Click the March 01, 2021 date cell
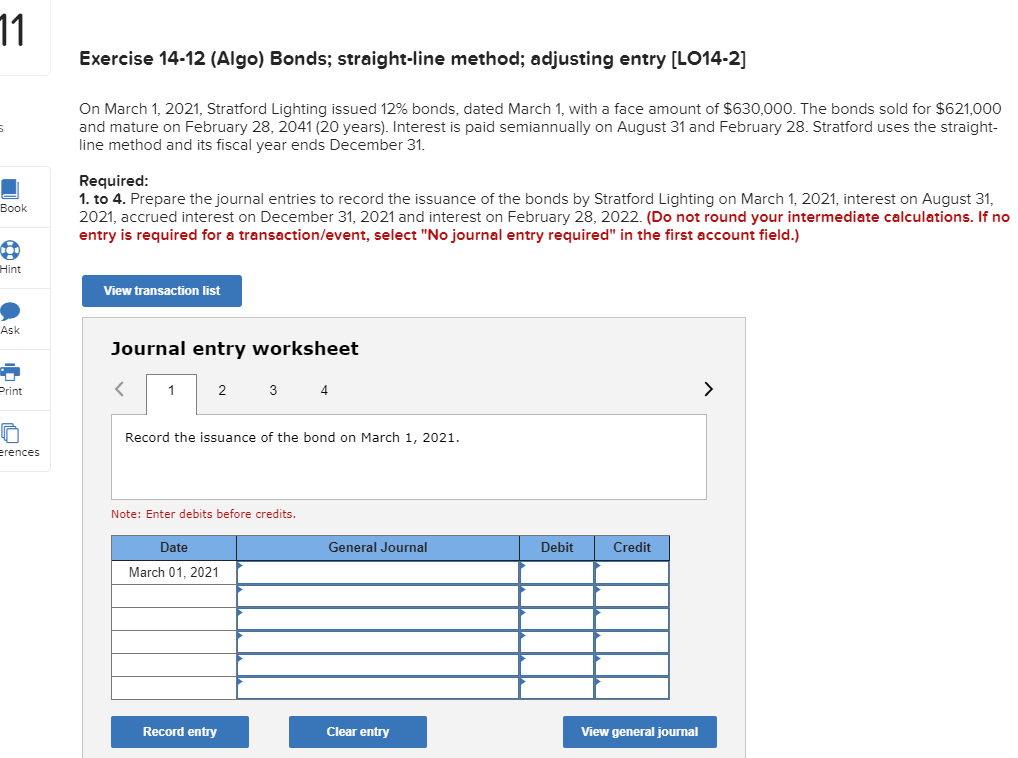 [x=173, y=572]
